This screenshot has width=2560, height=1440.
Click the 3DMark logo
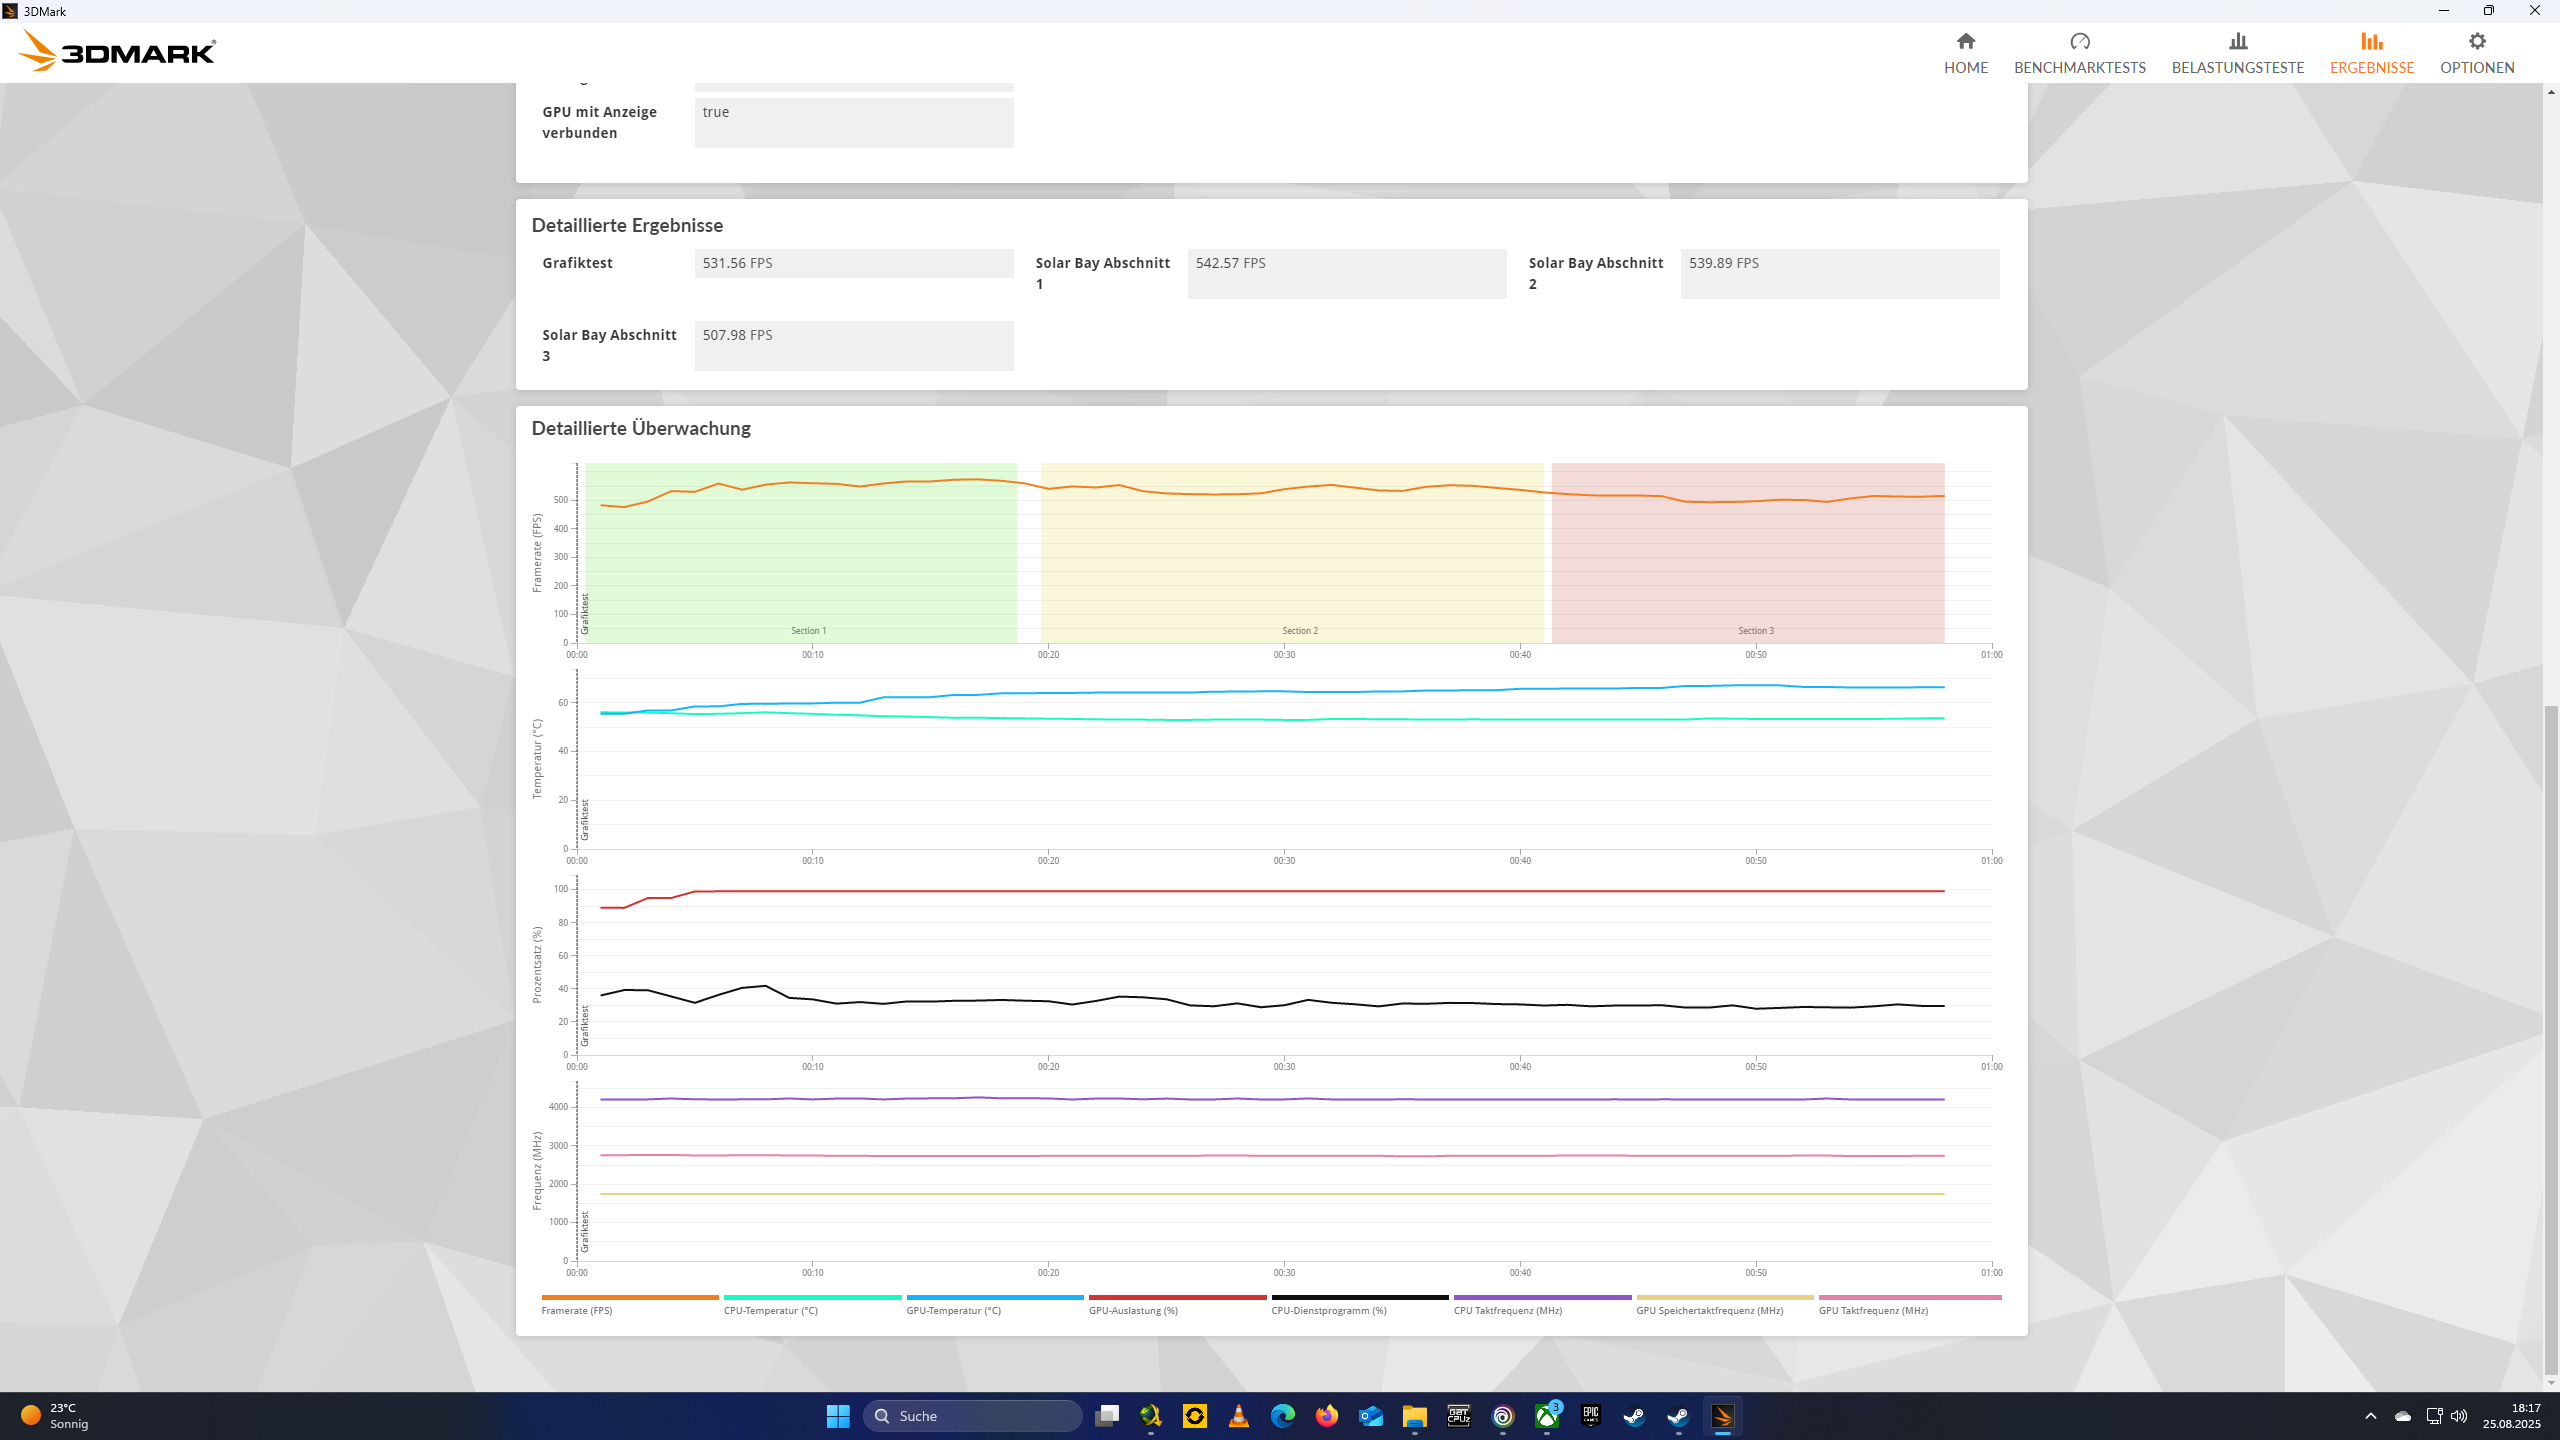click(x=117, y=51)
